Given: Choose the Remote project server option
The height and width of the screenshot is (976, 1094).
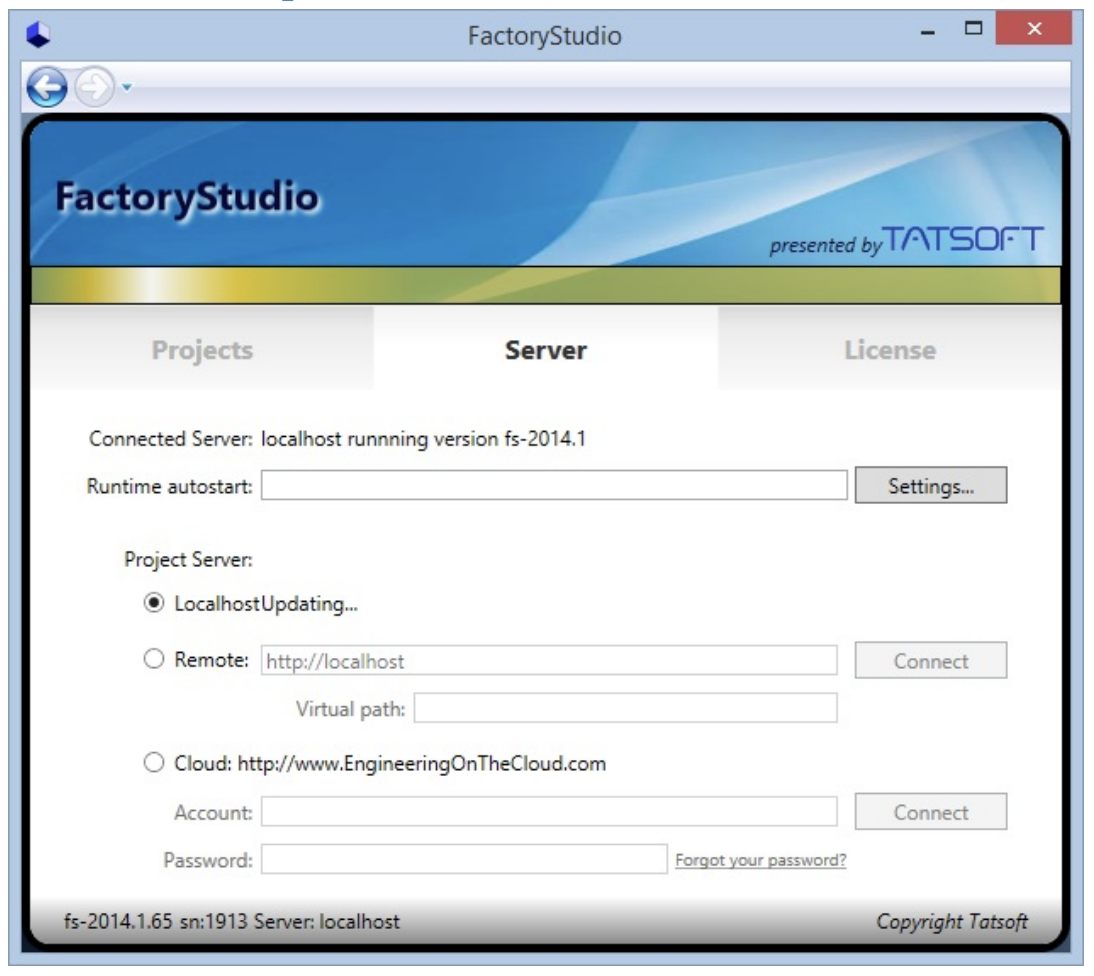Looking at the screenshot, I should [x=153, y=660].
